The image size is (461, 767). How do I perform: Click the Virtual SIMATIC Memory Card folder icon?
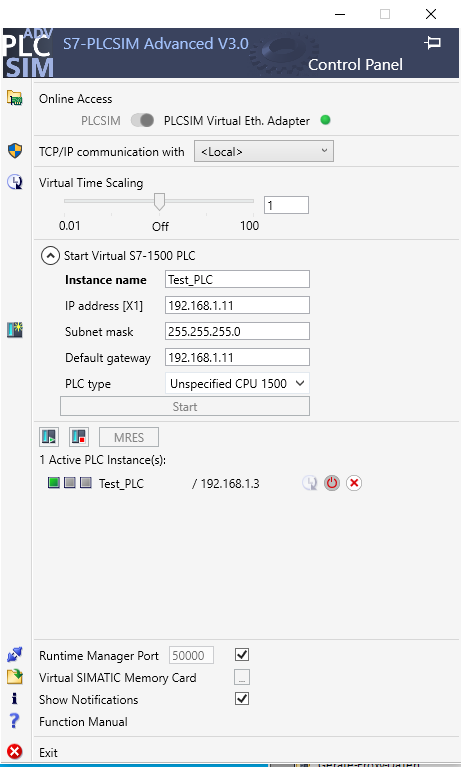pyautogui.click(x=15, y=677)
